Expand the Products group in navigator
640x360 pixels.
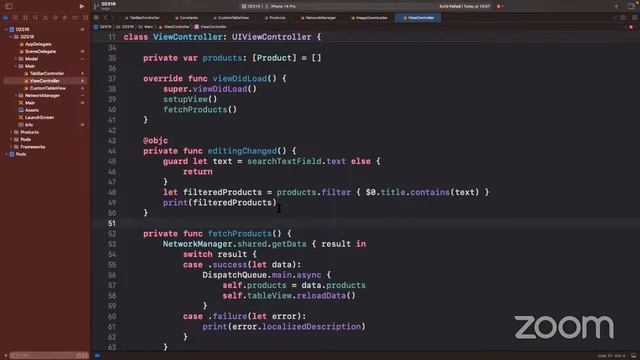pyautogui.click(x=11, y=132)
